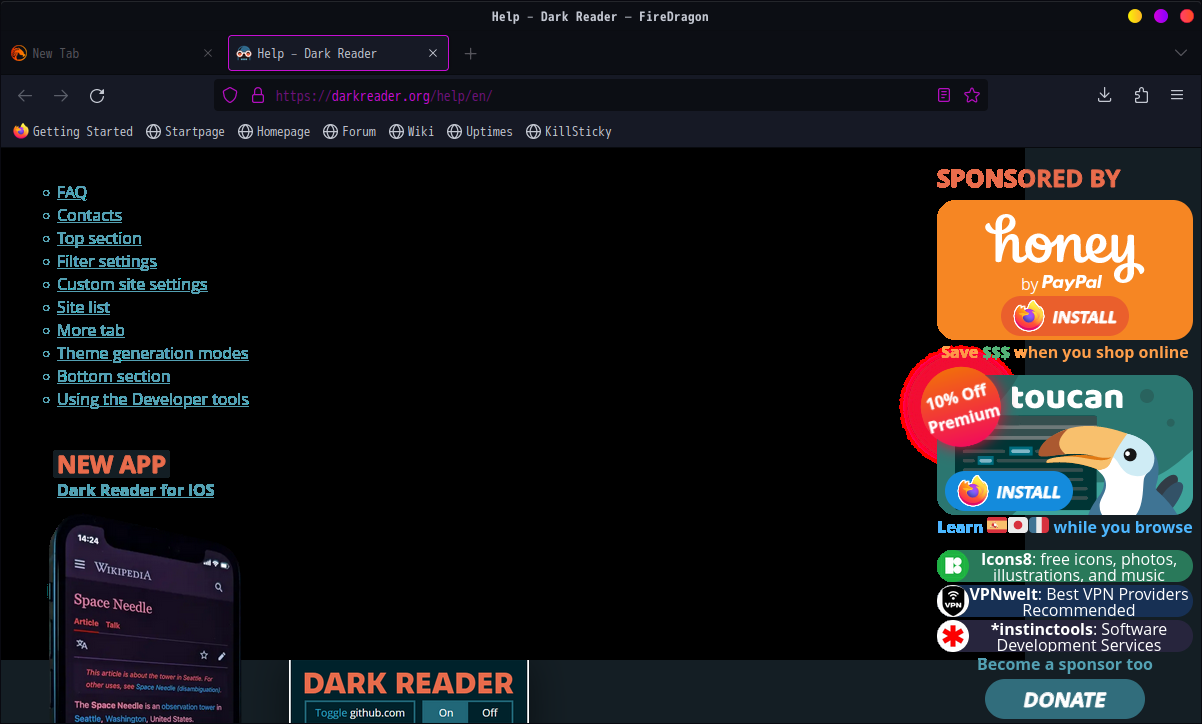1202x724 pixels.
Task: Click Become a sponsor too
Action: coord(1064,665)
